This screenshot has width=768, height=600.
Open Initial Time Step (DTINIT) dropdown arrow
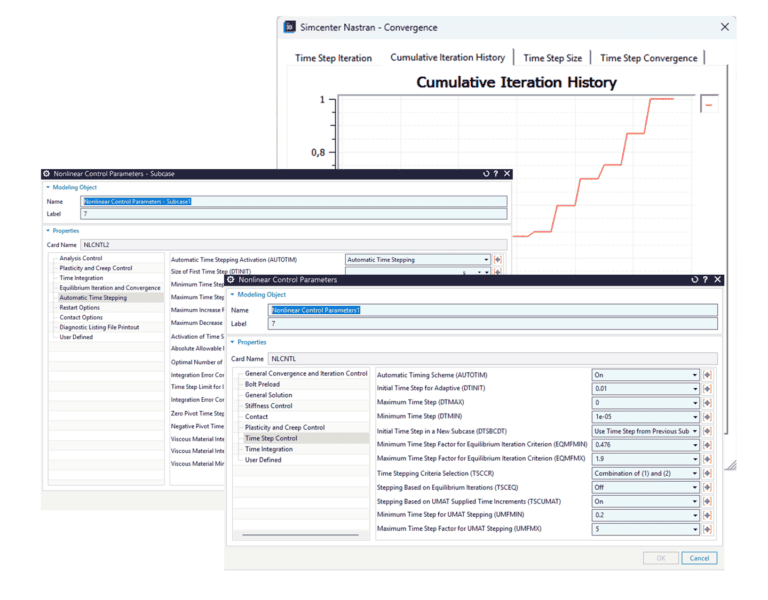[695, 388]
